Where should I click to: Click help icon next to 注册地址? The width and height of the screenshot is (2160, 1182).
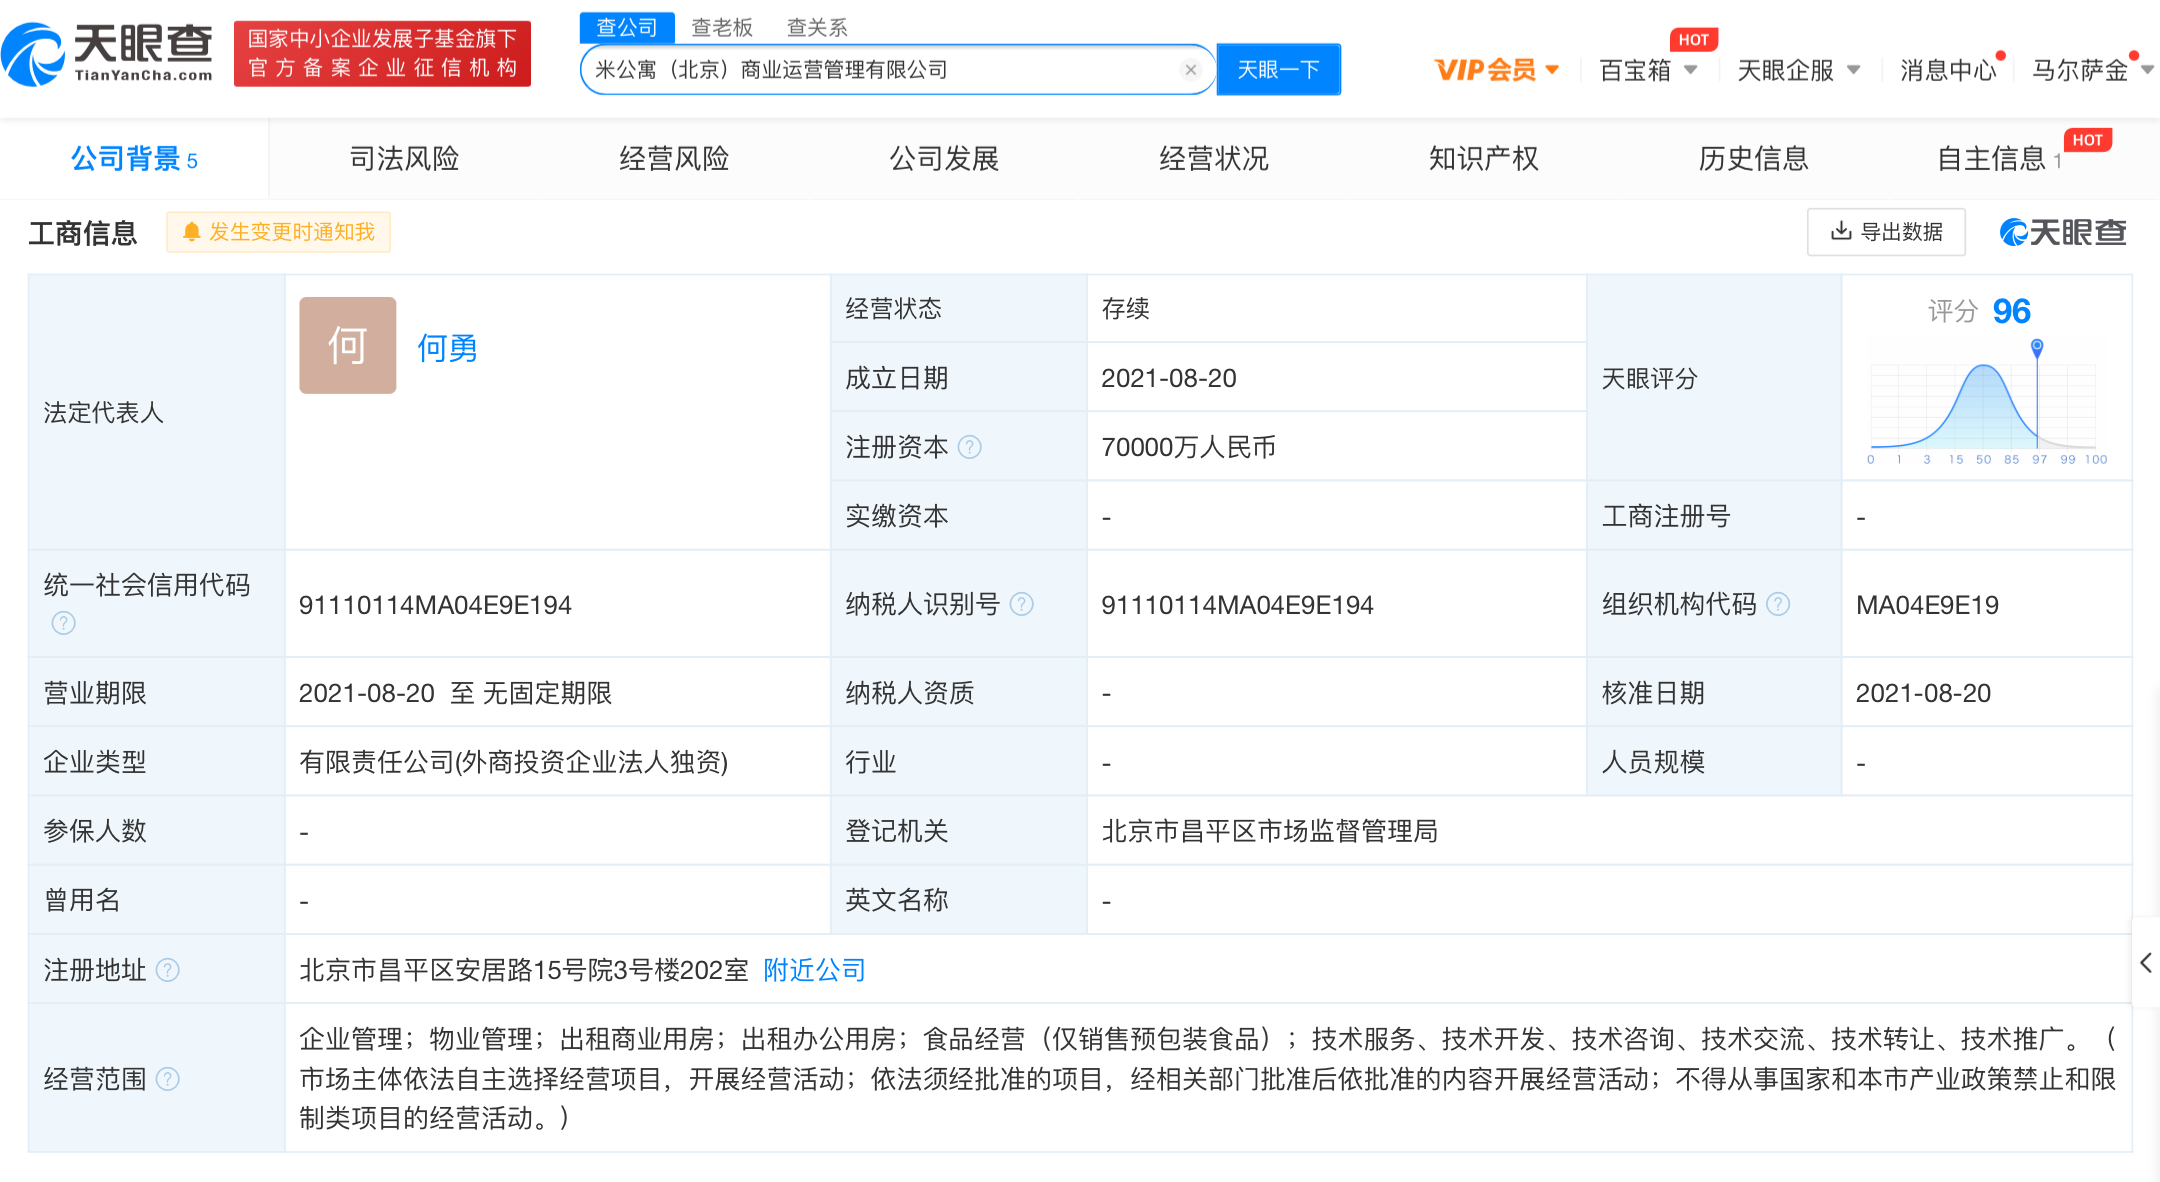pyautogui.click(x=168, y=970)
